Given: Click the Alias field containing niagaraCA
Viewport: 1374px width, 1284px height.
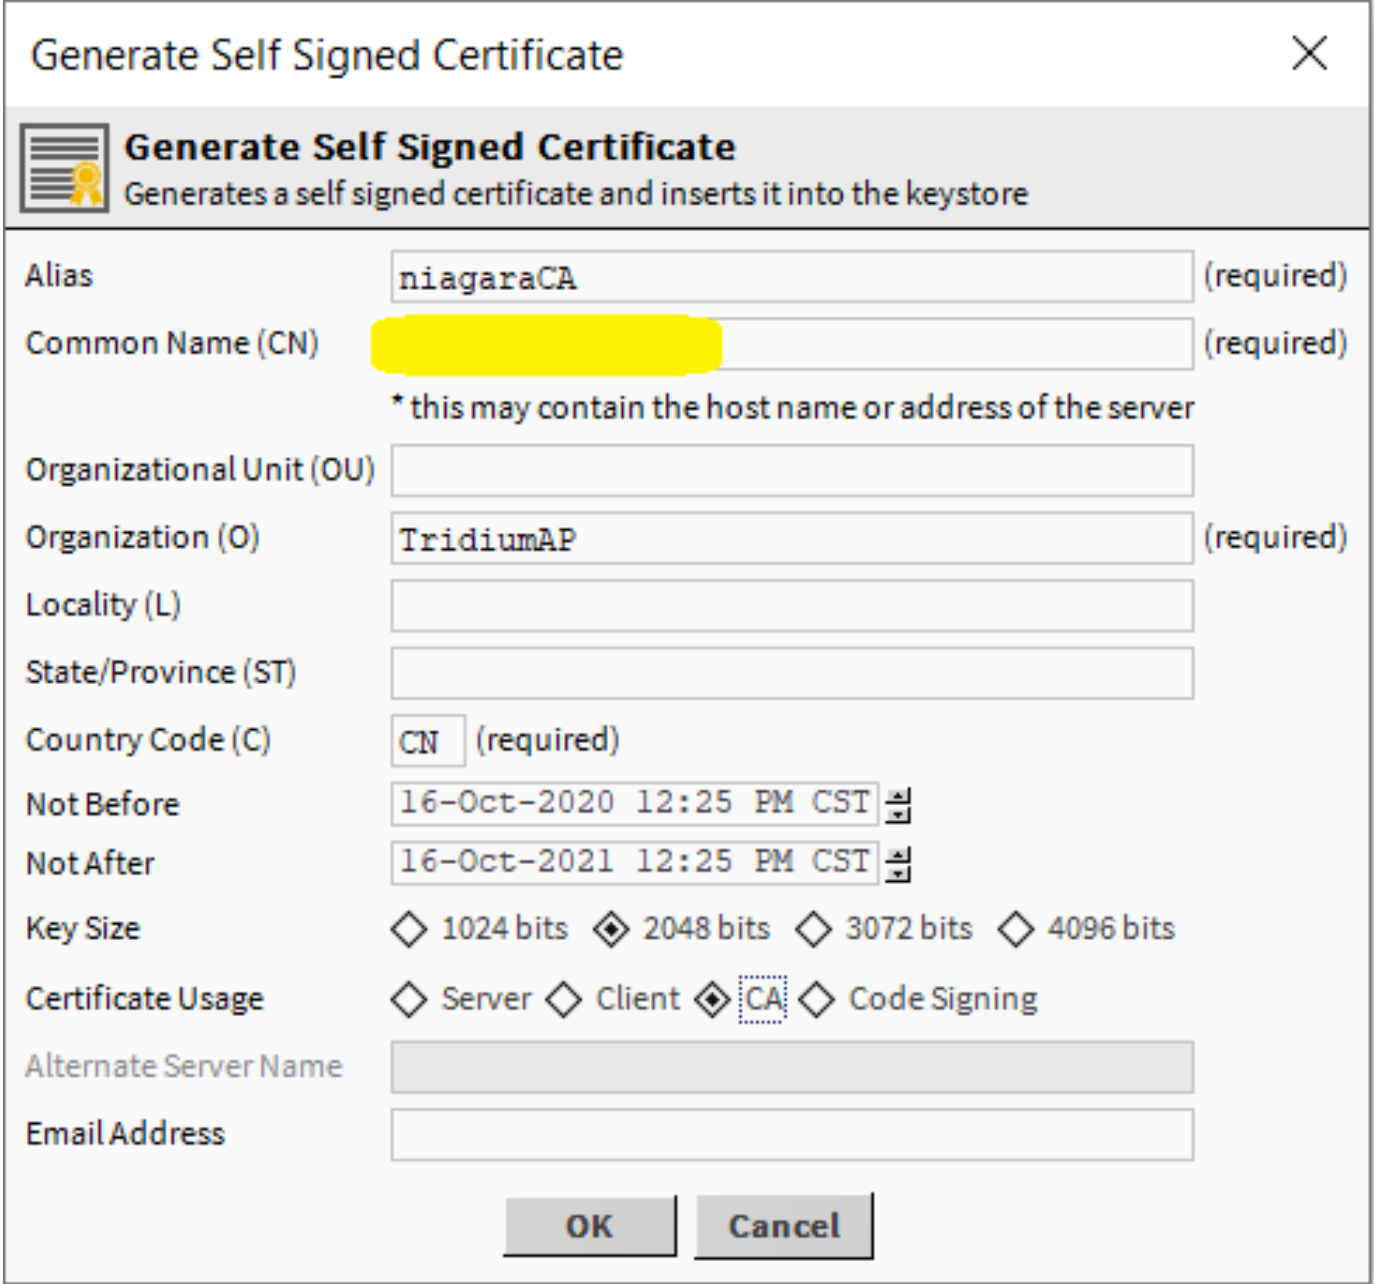Looking at the screenshot, I should 791,277.
